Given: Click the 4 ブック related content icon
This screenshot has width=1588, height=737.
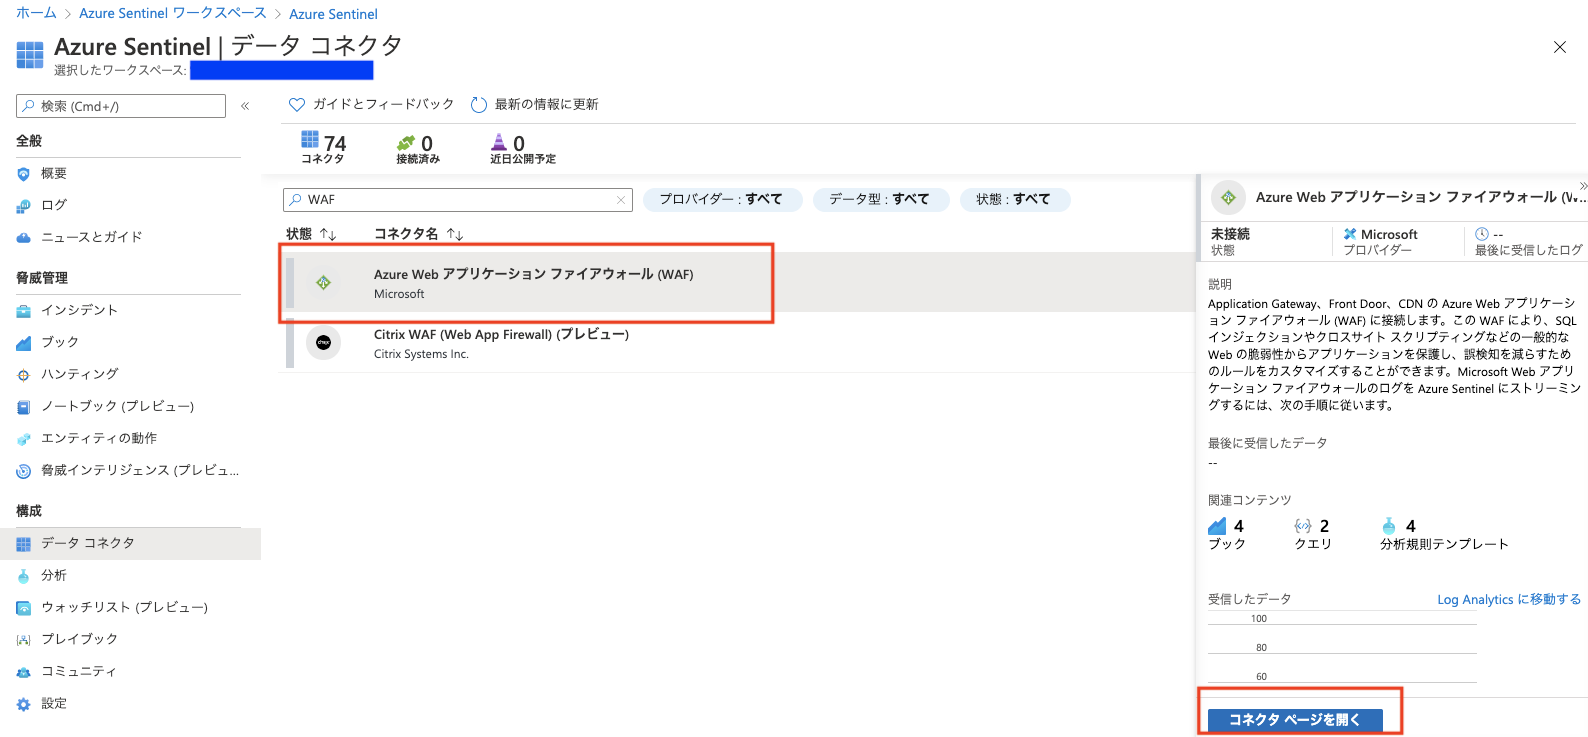Looking at the screenshot, I should (x=1217, y=526).
